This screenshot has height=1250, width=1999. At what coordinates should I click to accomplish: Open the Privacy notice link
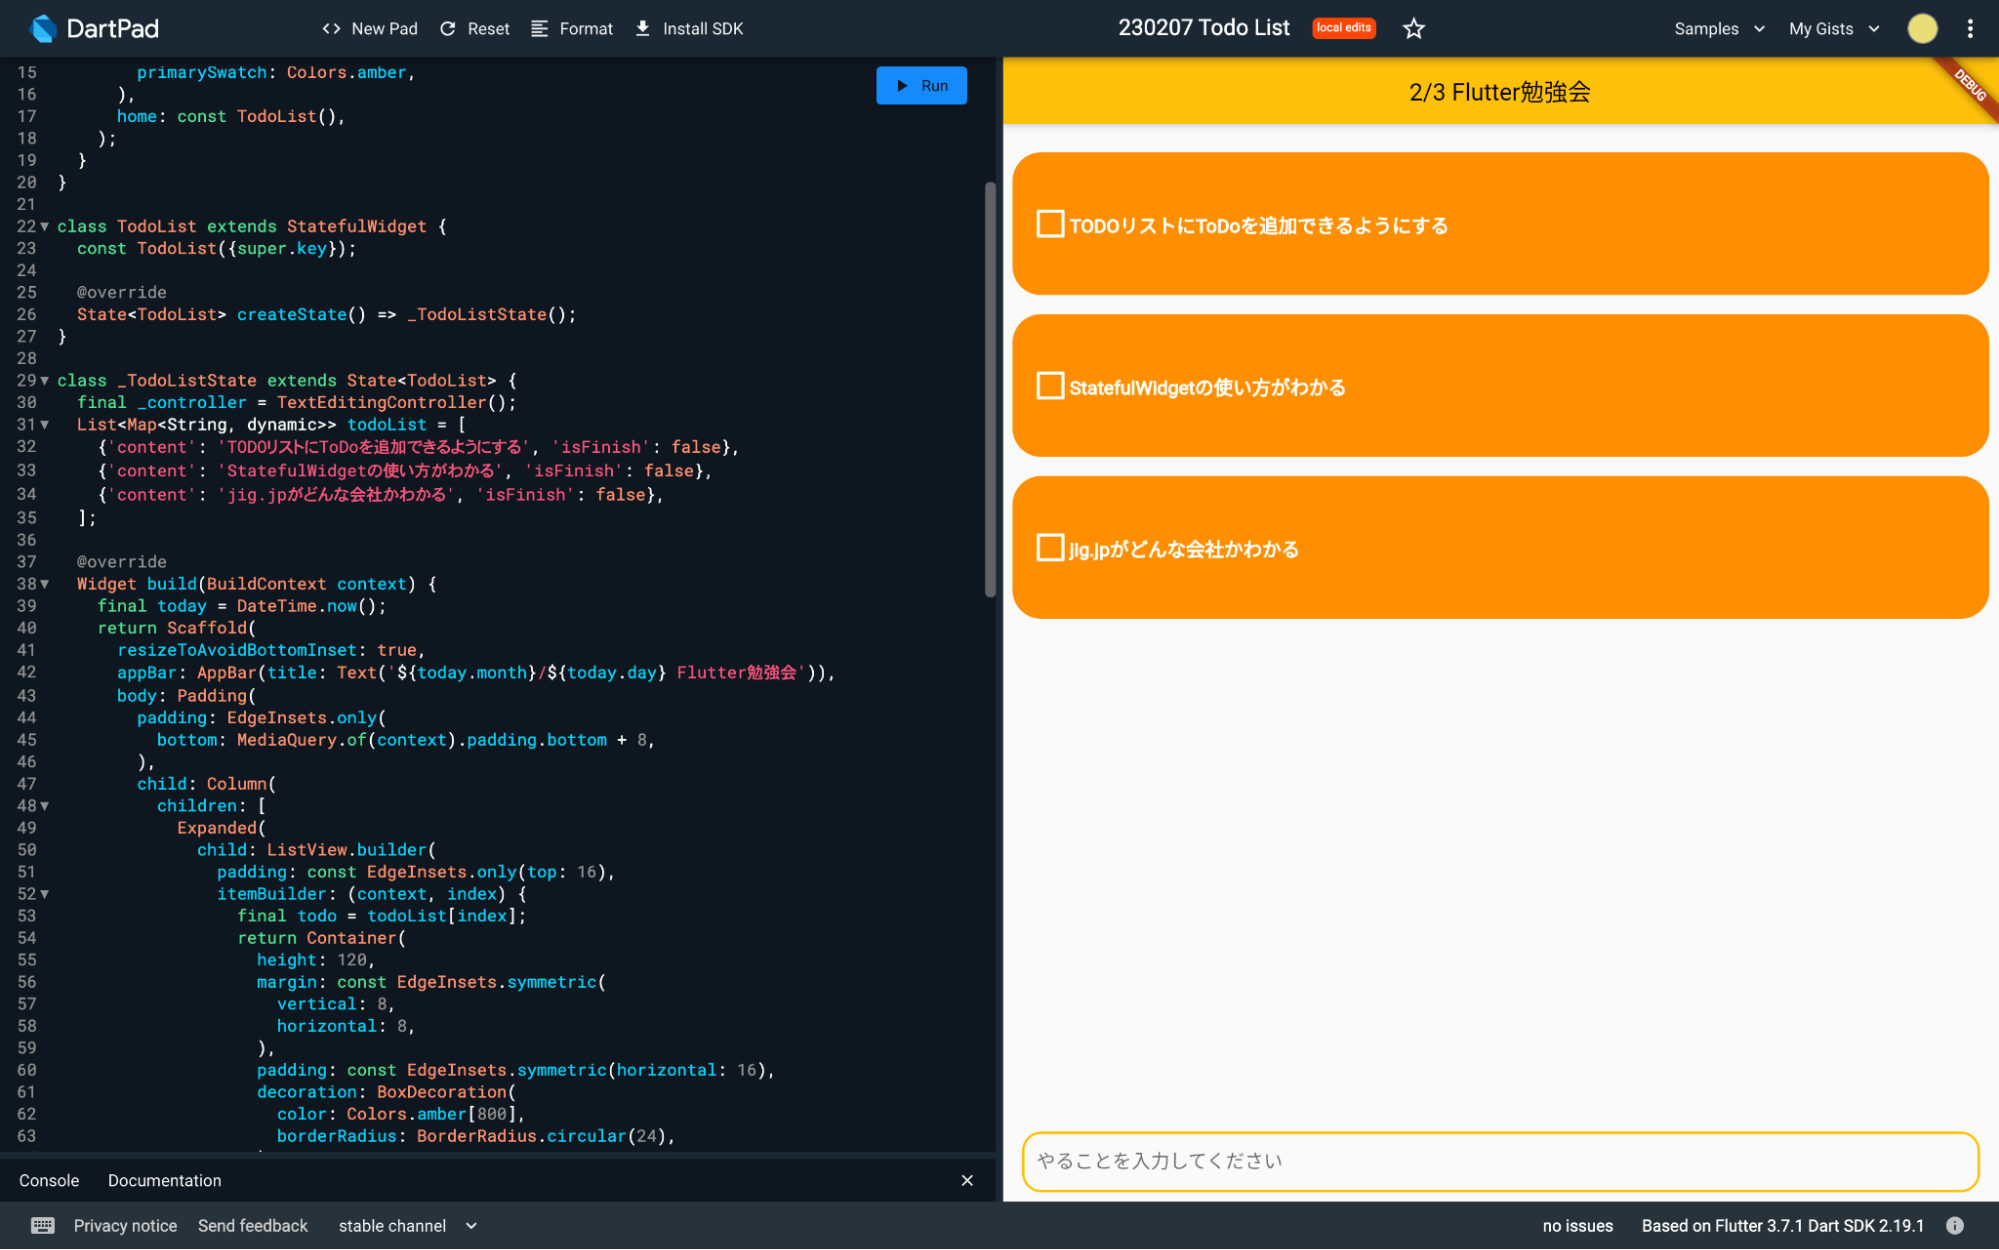tap(125, 1226)
